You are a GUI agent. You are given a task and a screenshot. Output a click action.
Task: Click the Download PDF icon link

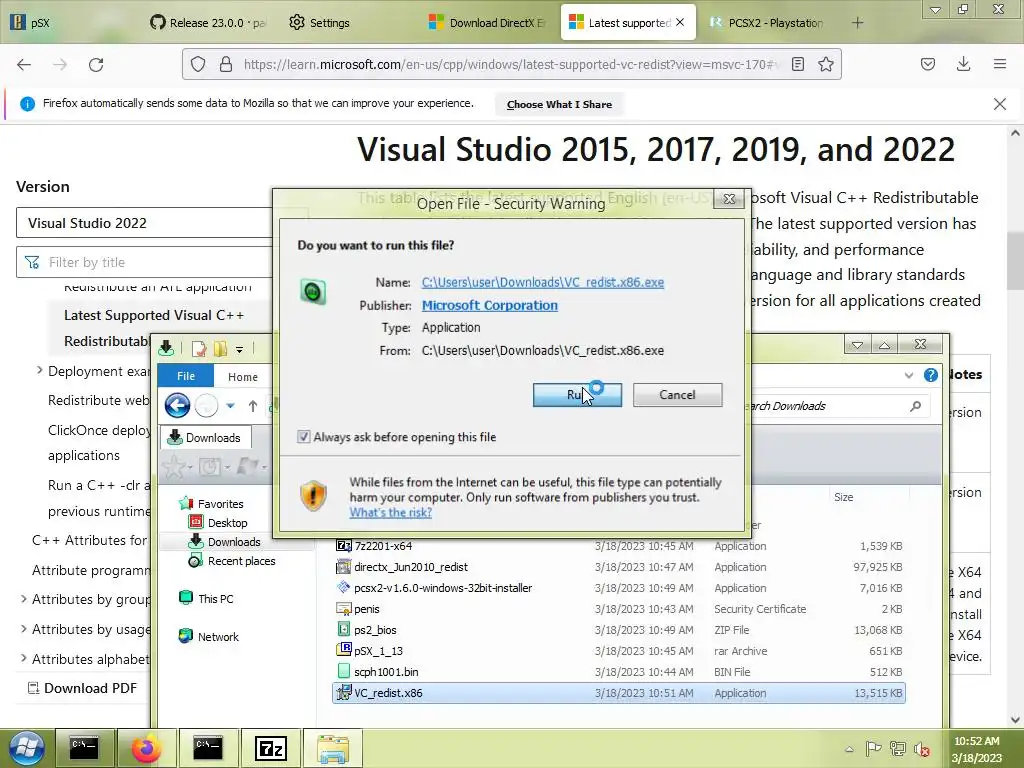pos(33,688)
